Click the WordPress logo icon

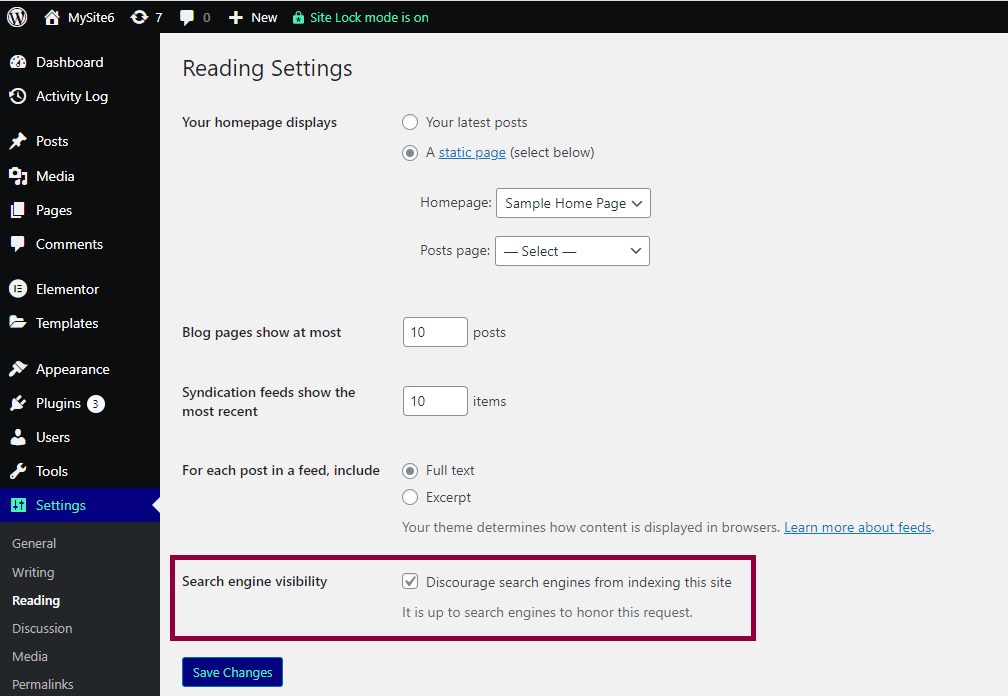[x=17, y=17]
